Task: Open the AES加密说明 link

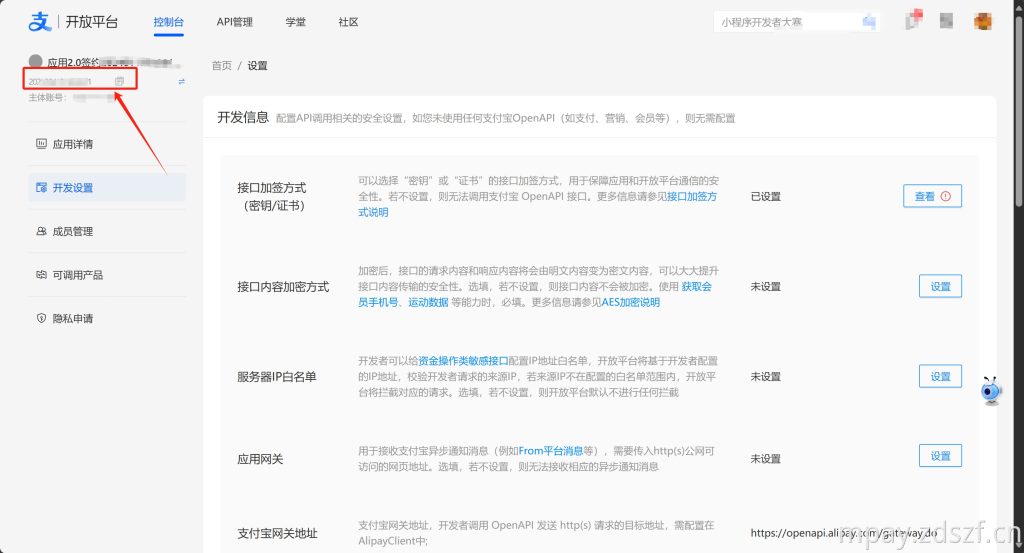Action: (x=630, y=302)
